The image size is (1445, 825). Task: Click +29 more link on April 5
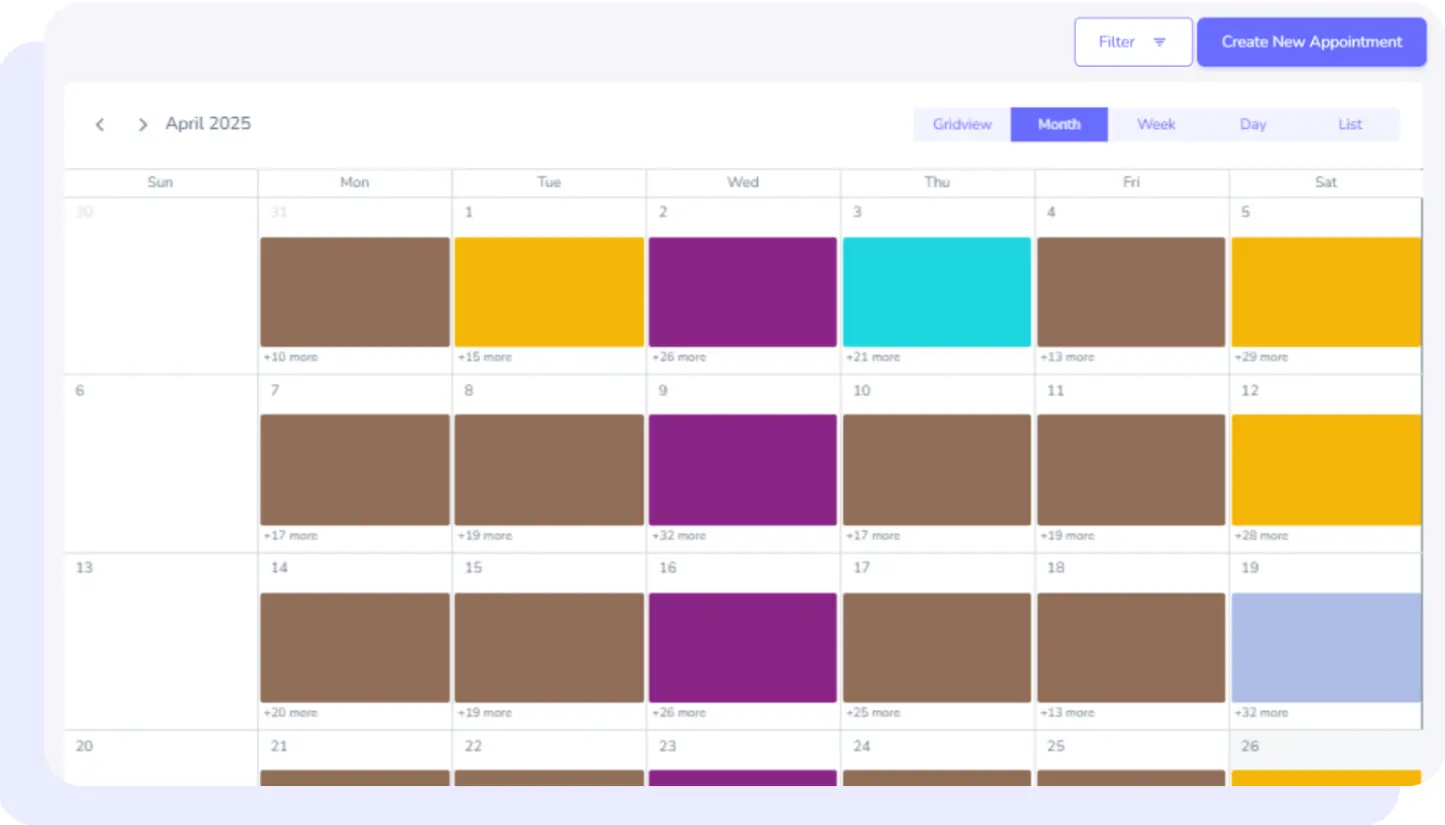pos(1260,357)
